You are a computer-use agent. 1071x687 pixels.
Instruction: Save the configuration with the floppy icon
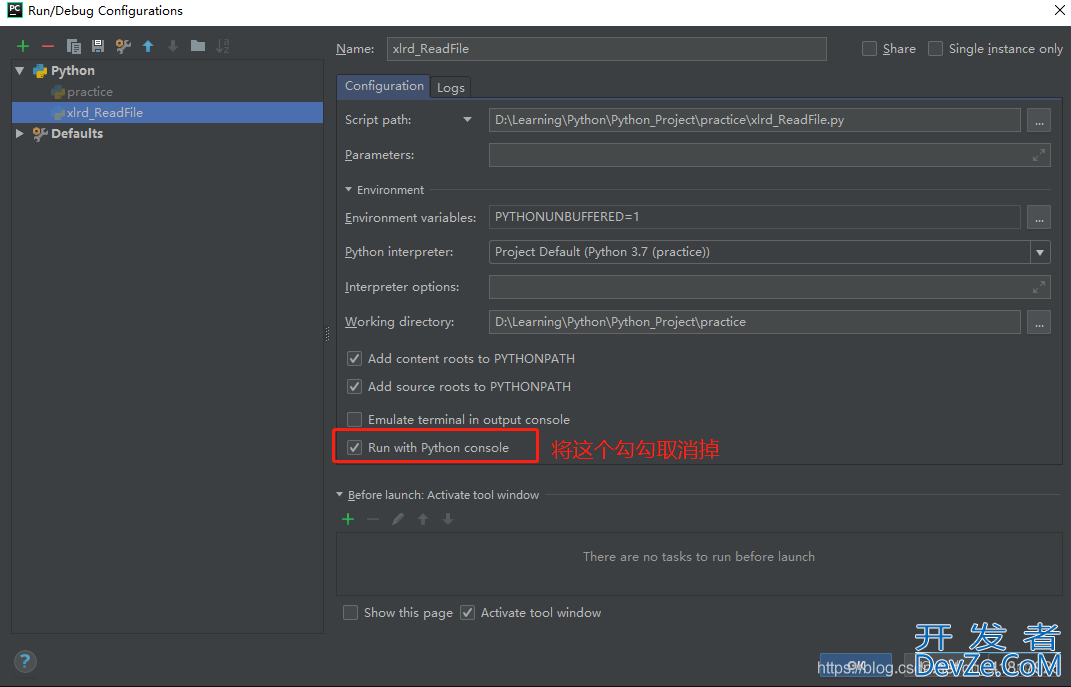click(98, 46)
